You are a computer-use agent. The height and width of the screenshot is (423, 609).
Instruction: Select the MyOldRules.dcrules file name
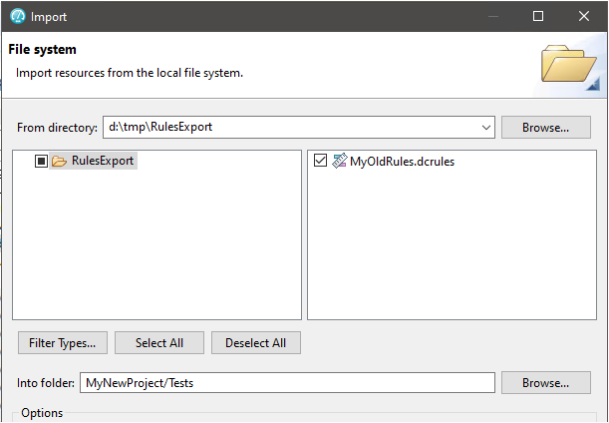tap(402, 161)
